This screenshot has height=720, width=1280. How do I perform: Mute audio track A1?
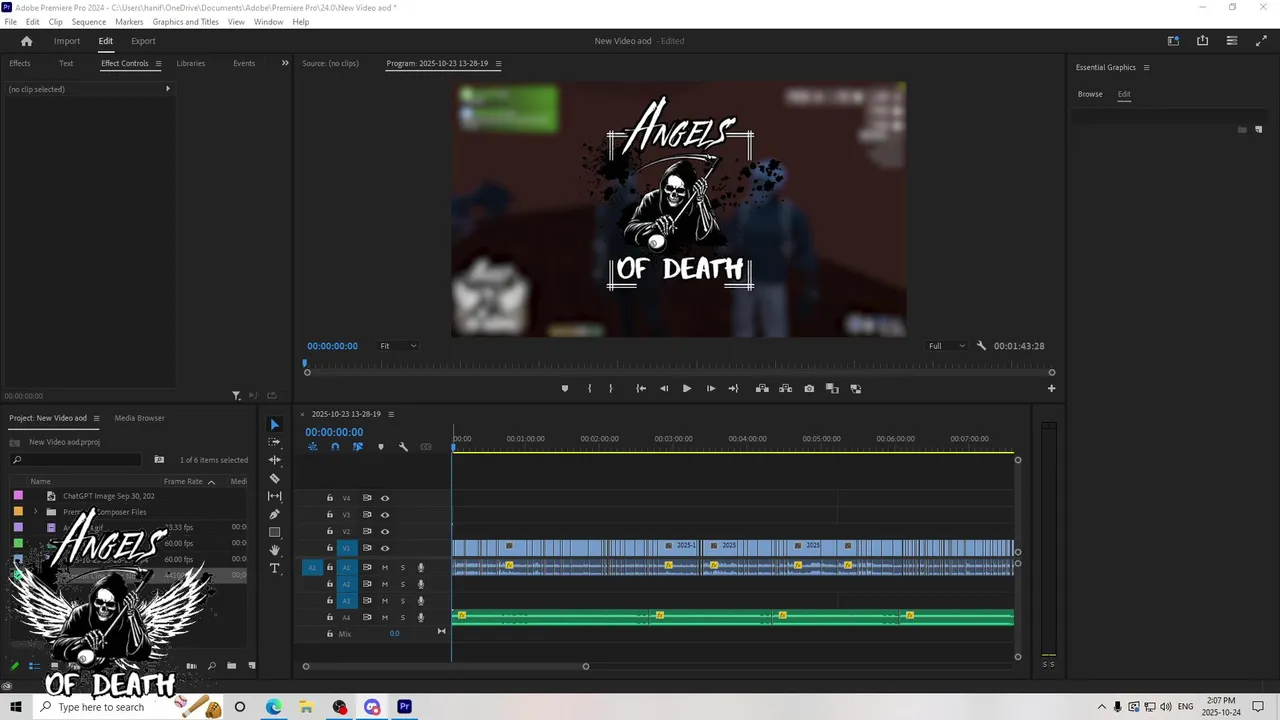pos(385,567)
